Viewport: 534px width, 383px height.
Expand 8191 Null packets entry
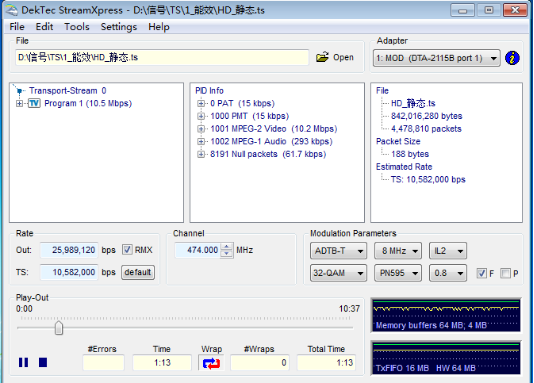(201, 154)
